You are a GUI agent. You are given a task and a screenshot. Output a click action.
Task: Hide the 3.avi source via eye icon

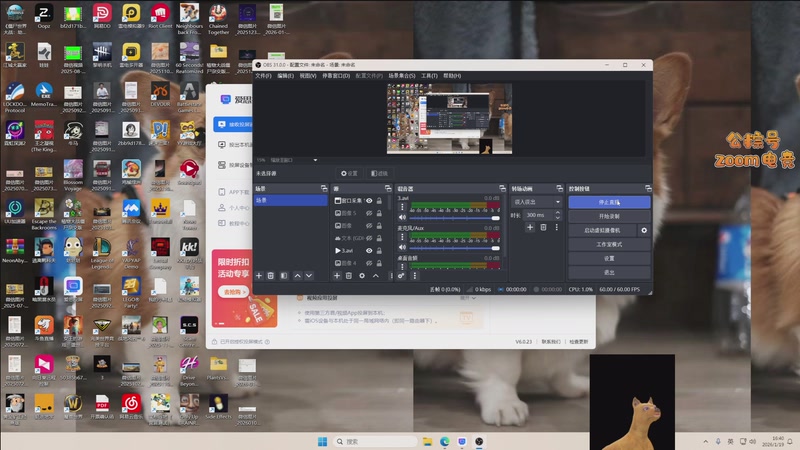(369, 251)
